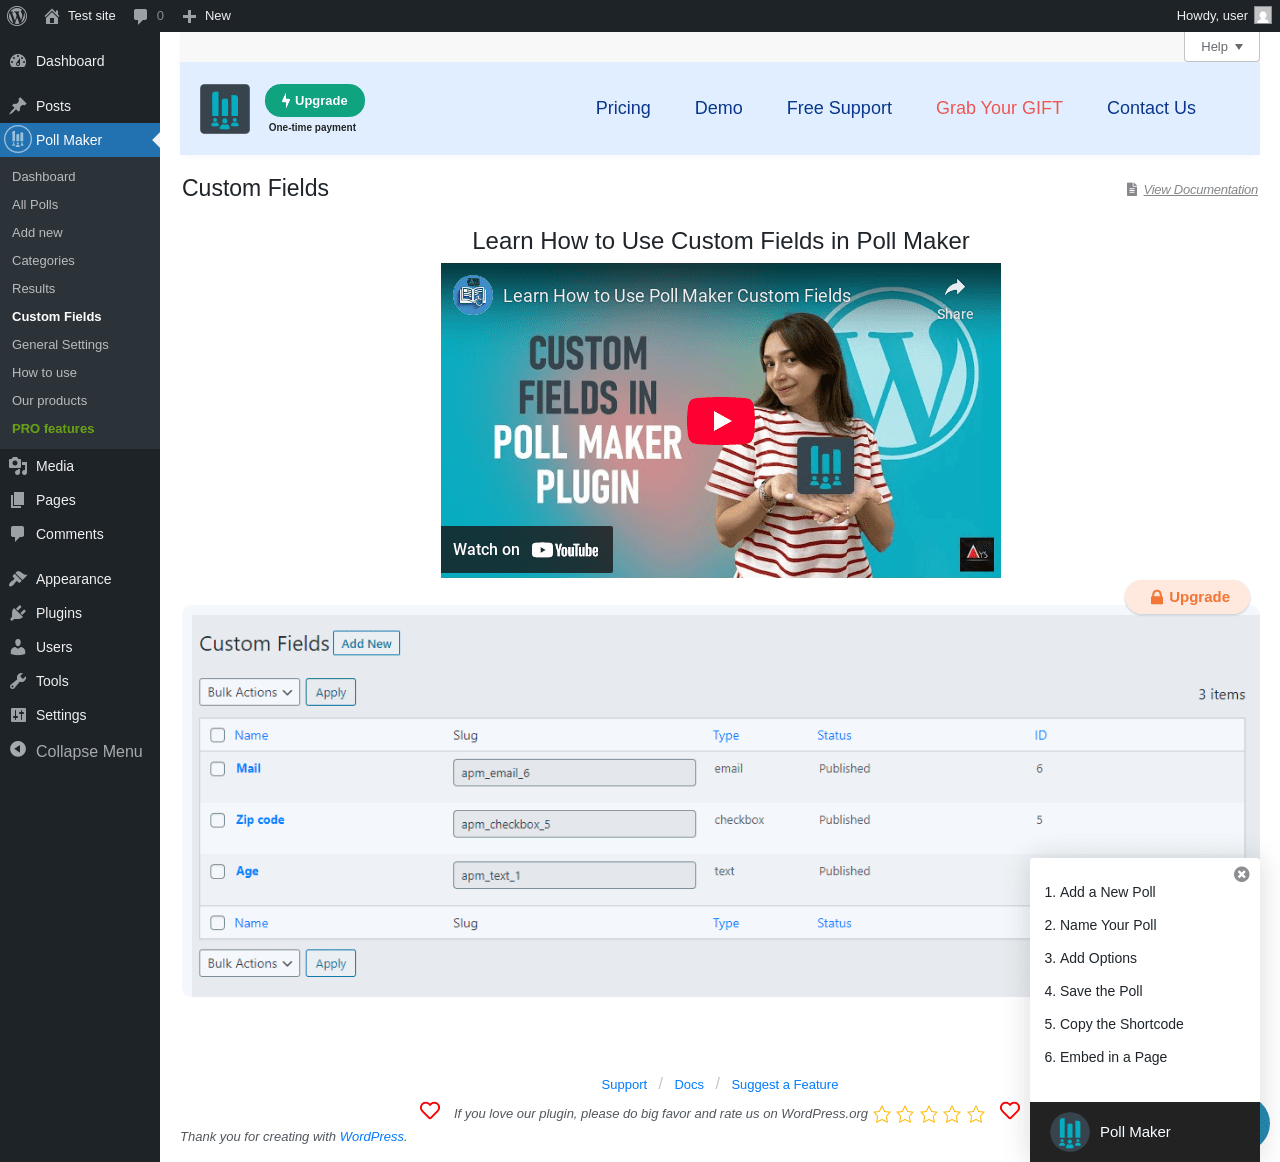Click the top Apply button

[331, 692]
